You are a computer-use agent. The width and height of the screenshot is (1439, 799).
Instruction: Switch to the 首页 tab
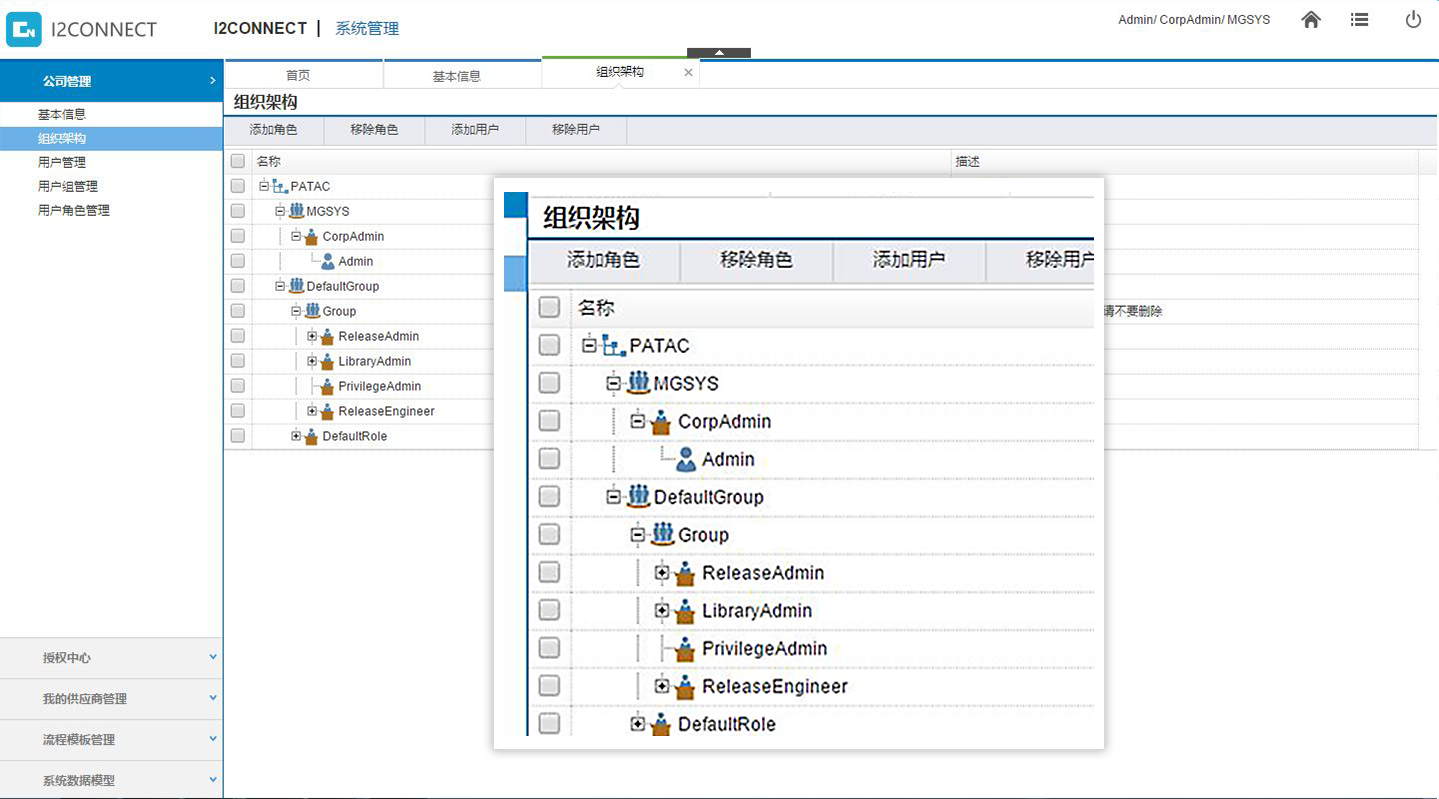[304, 75]
